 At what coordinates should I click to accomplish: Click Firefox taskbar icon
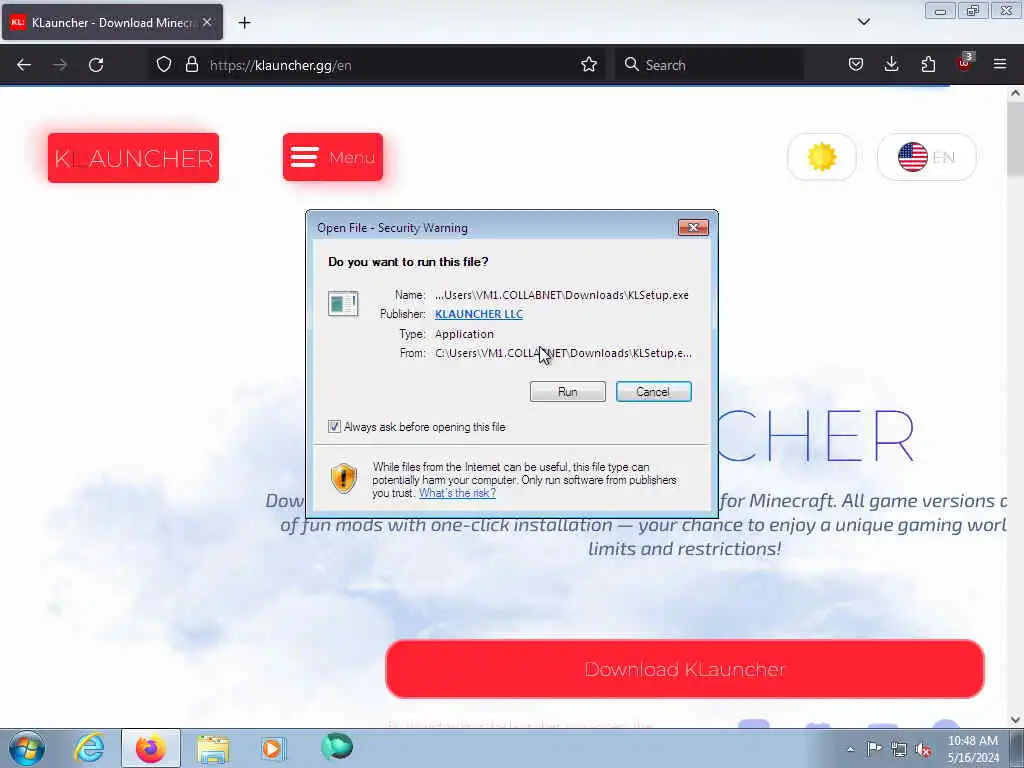click(x=150, y=748)
